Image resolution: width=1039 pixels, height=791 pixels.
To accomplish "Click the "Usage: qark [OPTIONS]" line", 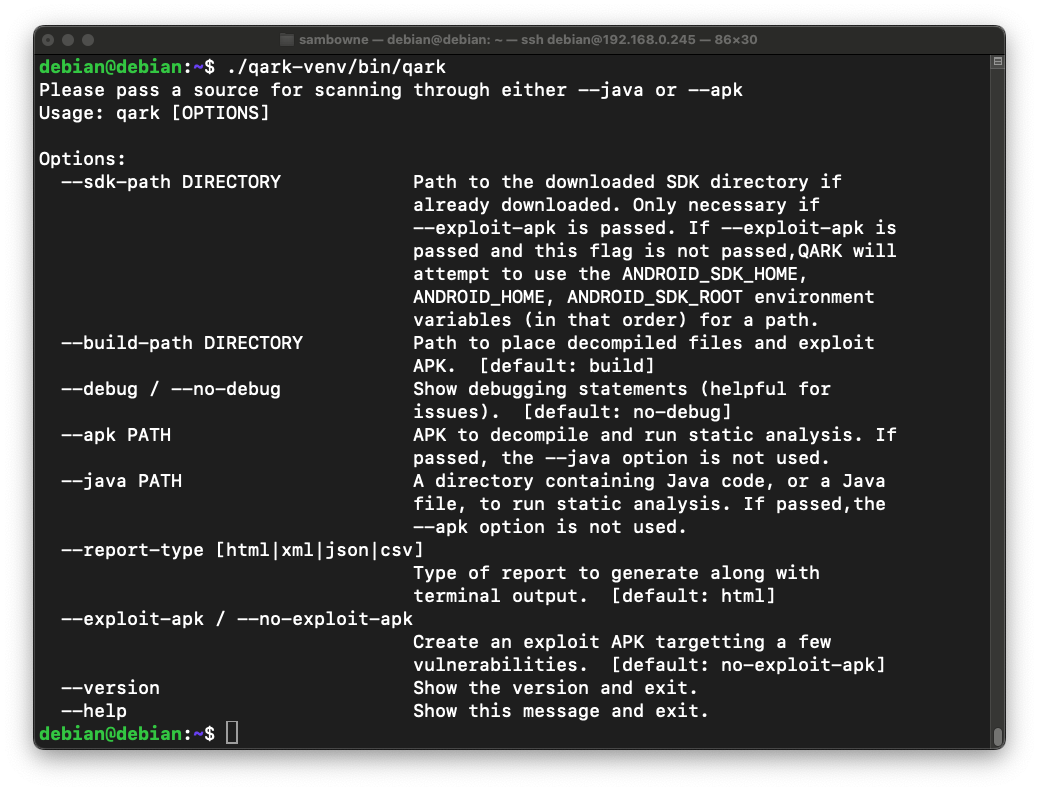I will (154, 113).
